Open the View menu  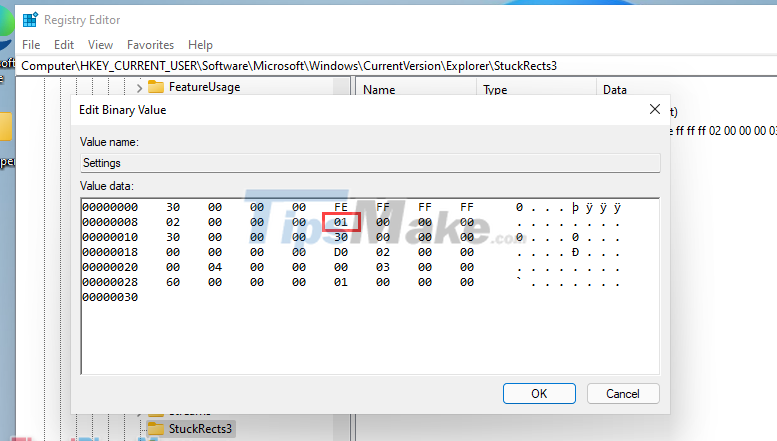101,45
